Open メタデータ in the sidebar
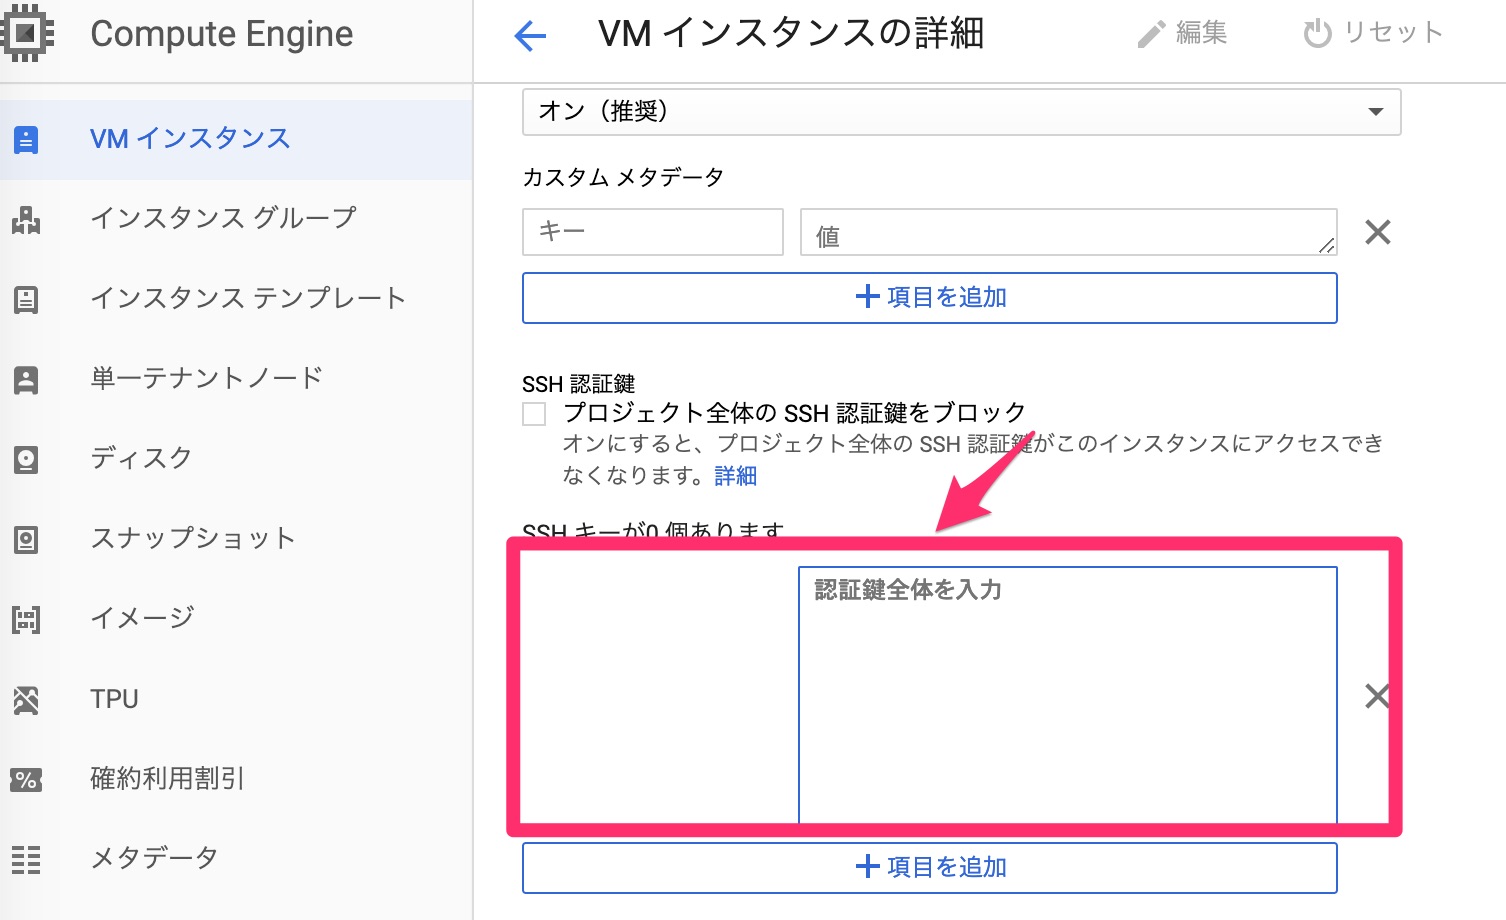The image size is (1506, 920). coord(236,859)
